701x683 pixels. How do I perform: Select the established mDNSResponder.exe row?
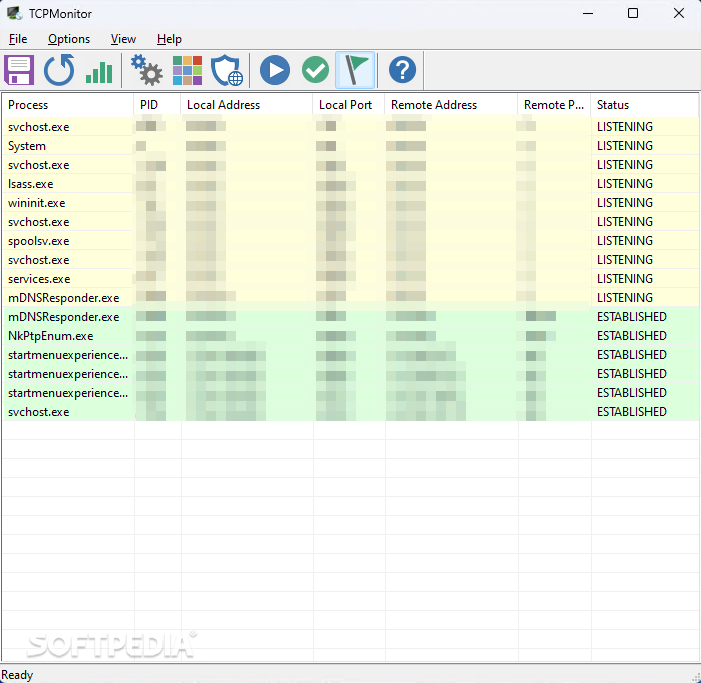point(351,317)
